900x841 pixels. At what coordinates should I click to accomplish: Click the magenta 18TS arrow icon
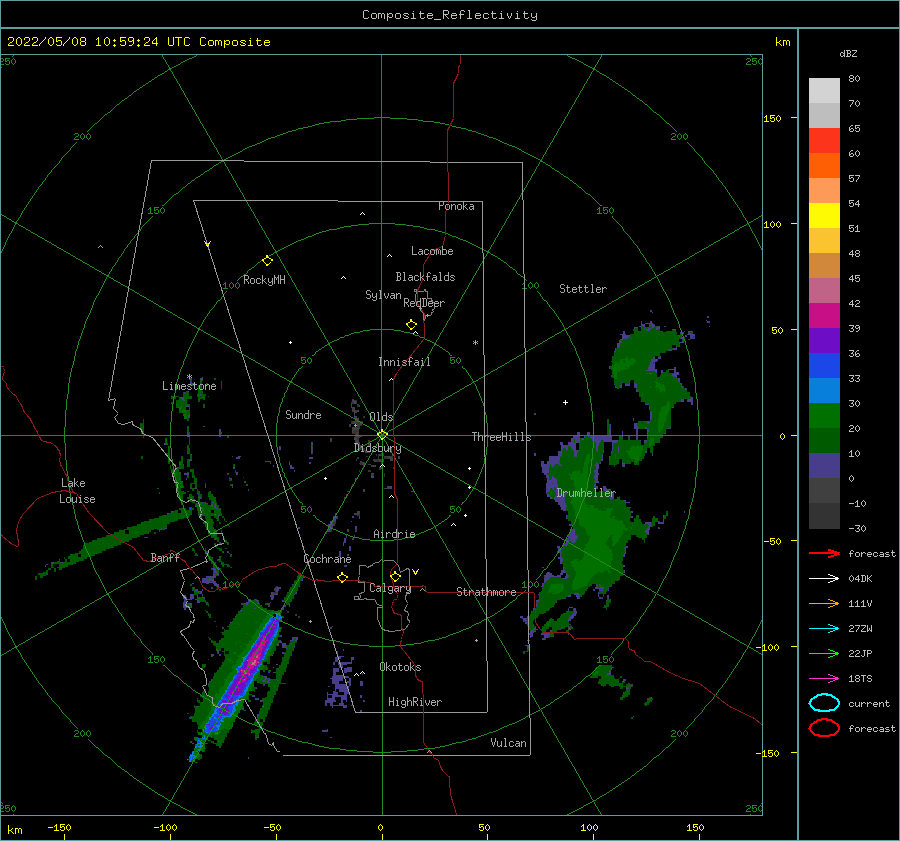[x=824, y=679]
